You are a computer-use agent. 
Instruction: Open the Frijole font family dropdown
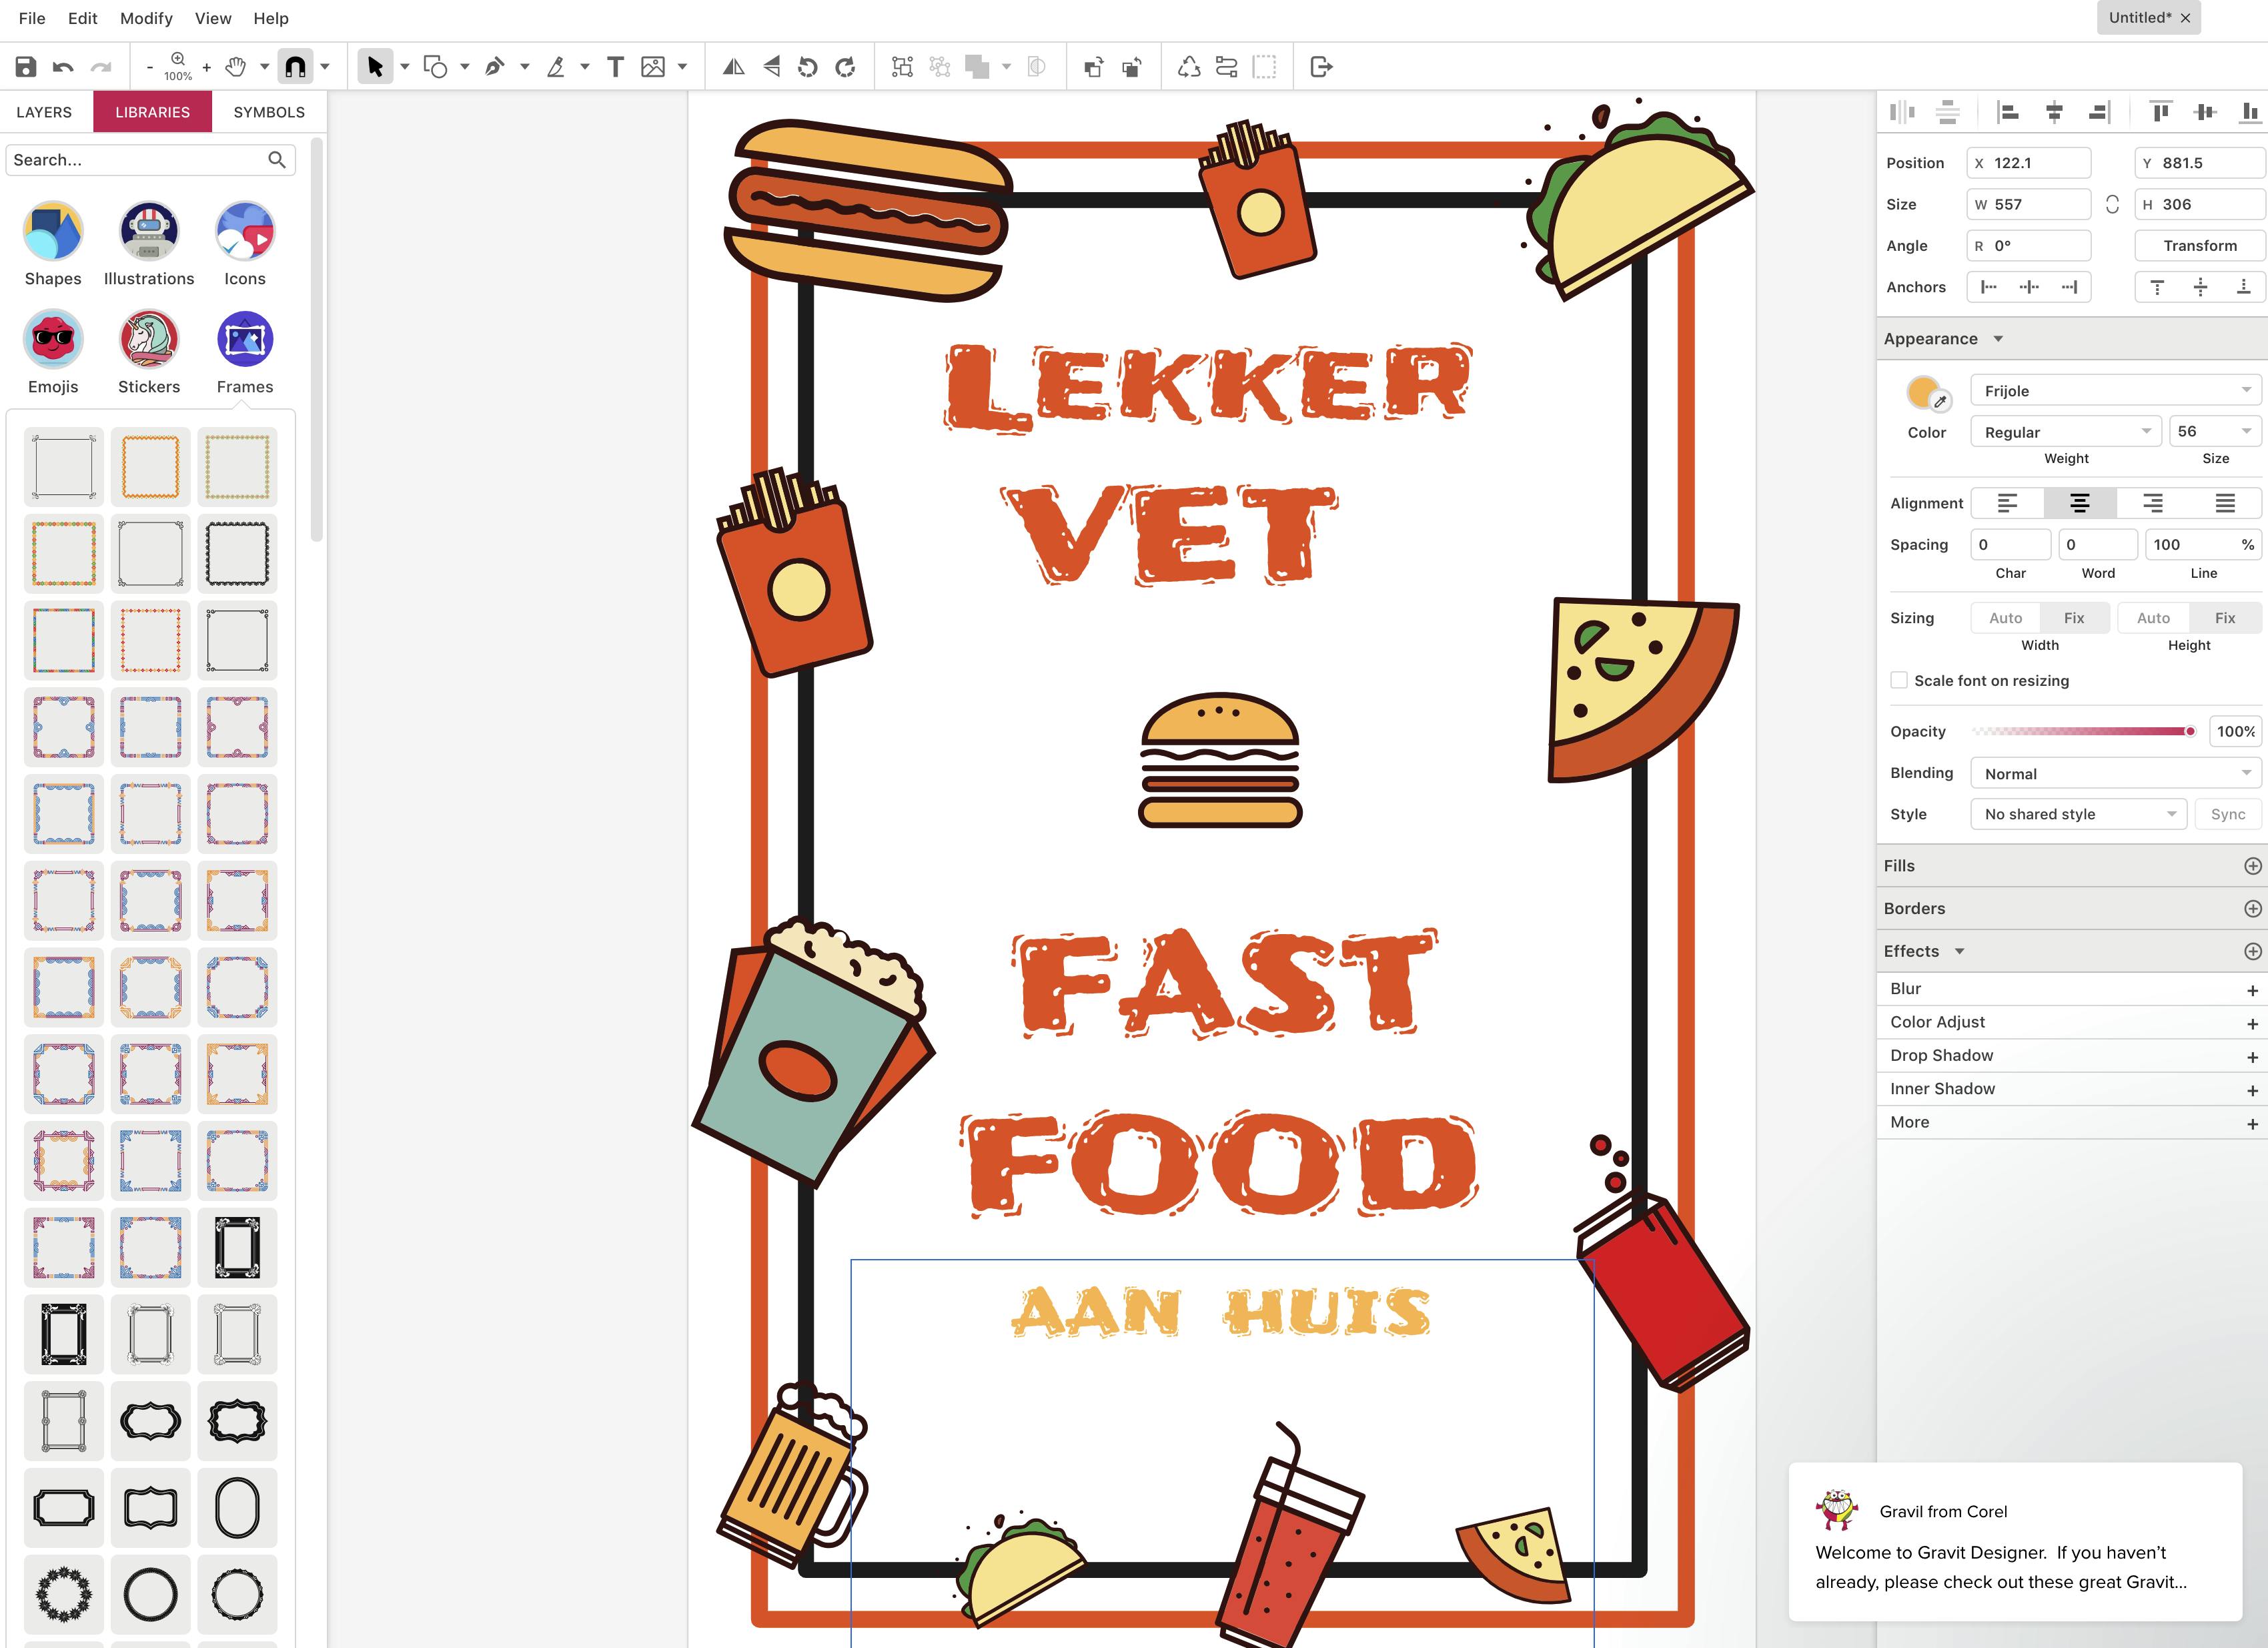2115,391
